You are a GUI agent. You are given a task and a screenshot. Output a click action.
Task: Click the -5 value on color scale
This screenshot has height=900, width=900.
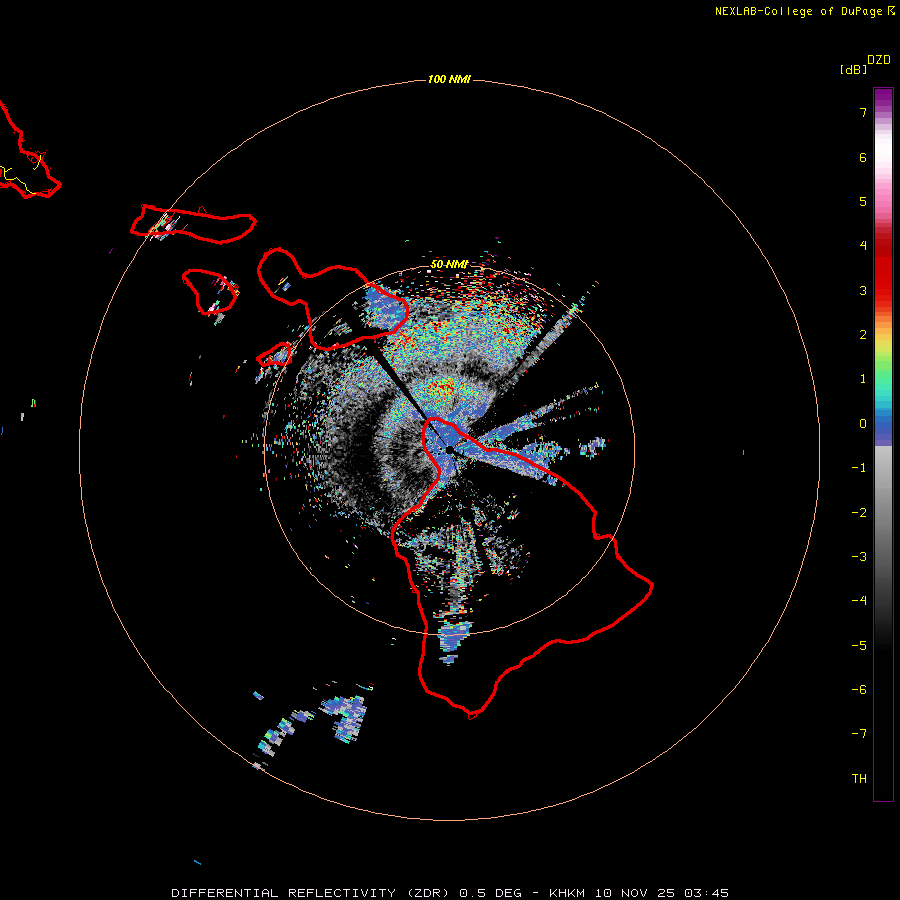859,646
